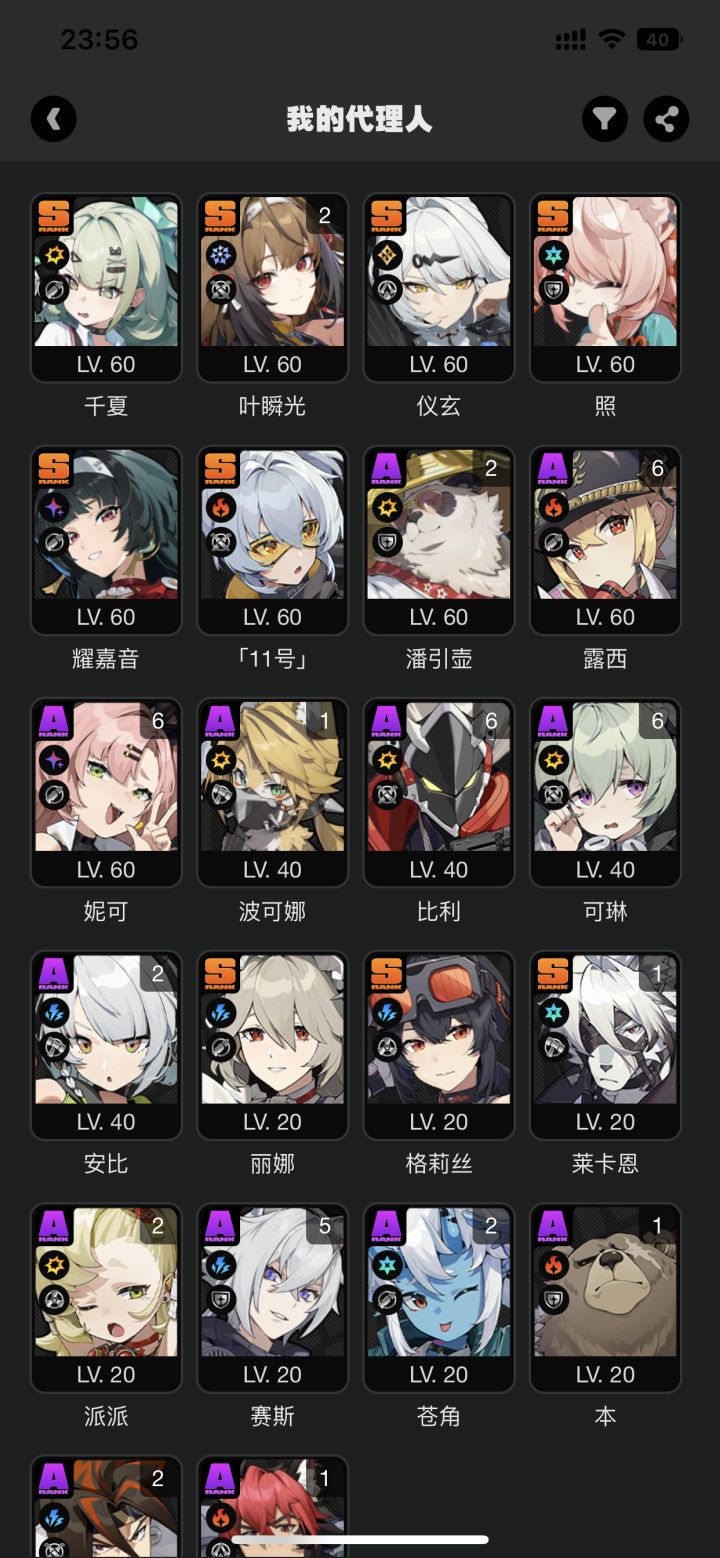Tap the 格莉丝 name label
The image size is (720, 1558).
438,1164
